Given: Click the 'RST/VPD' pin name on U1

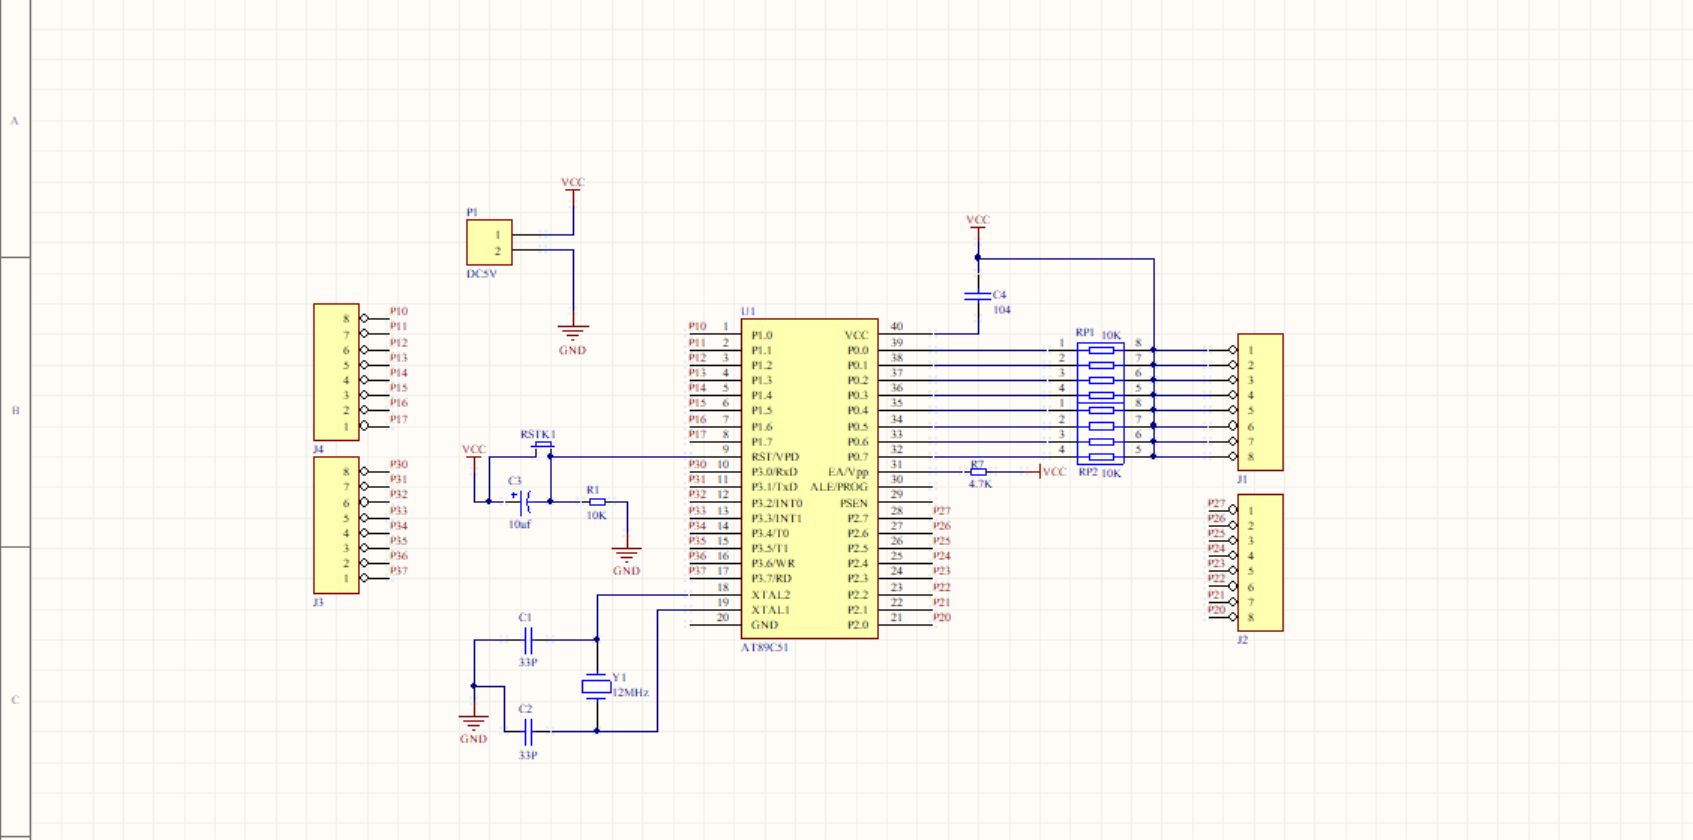Looking at the screenshot, I should pos(775,457).
